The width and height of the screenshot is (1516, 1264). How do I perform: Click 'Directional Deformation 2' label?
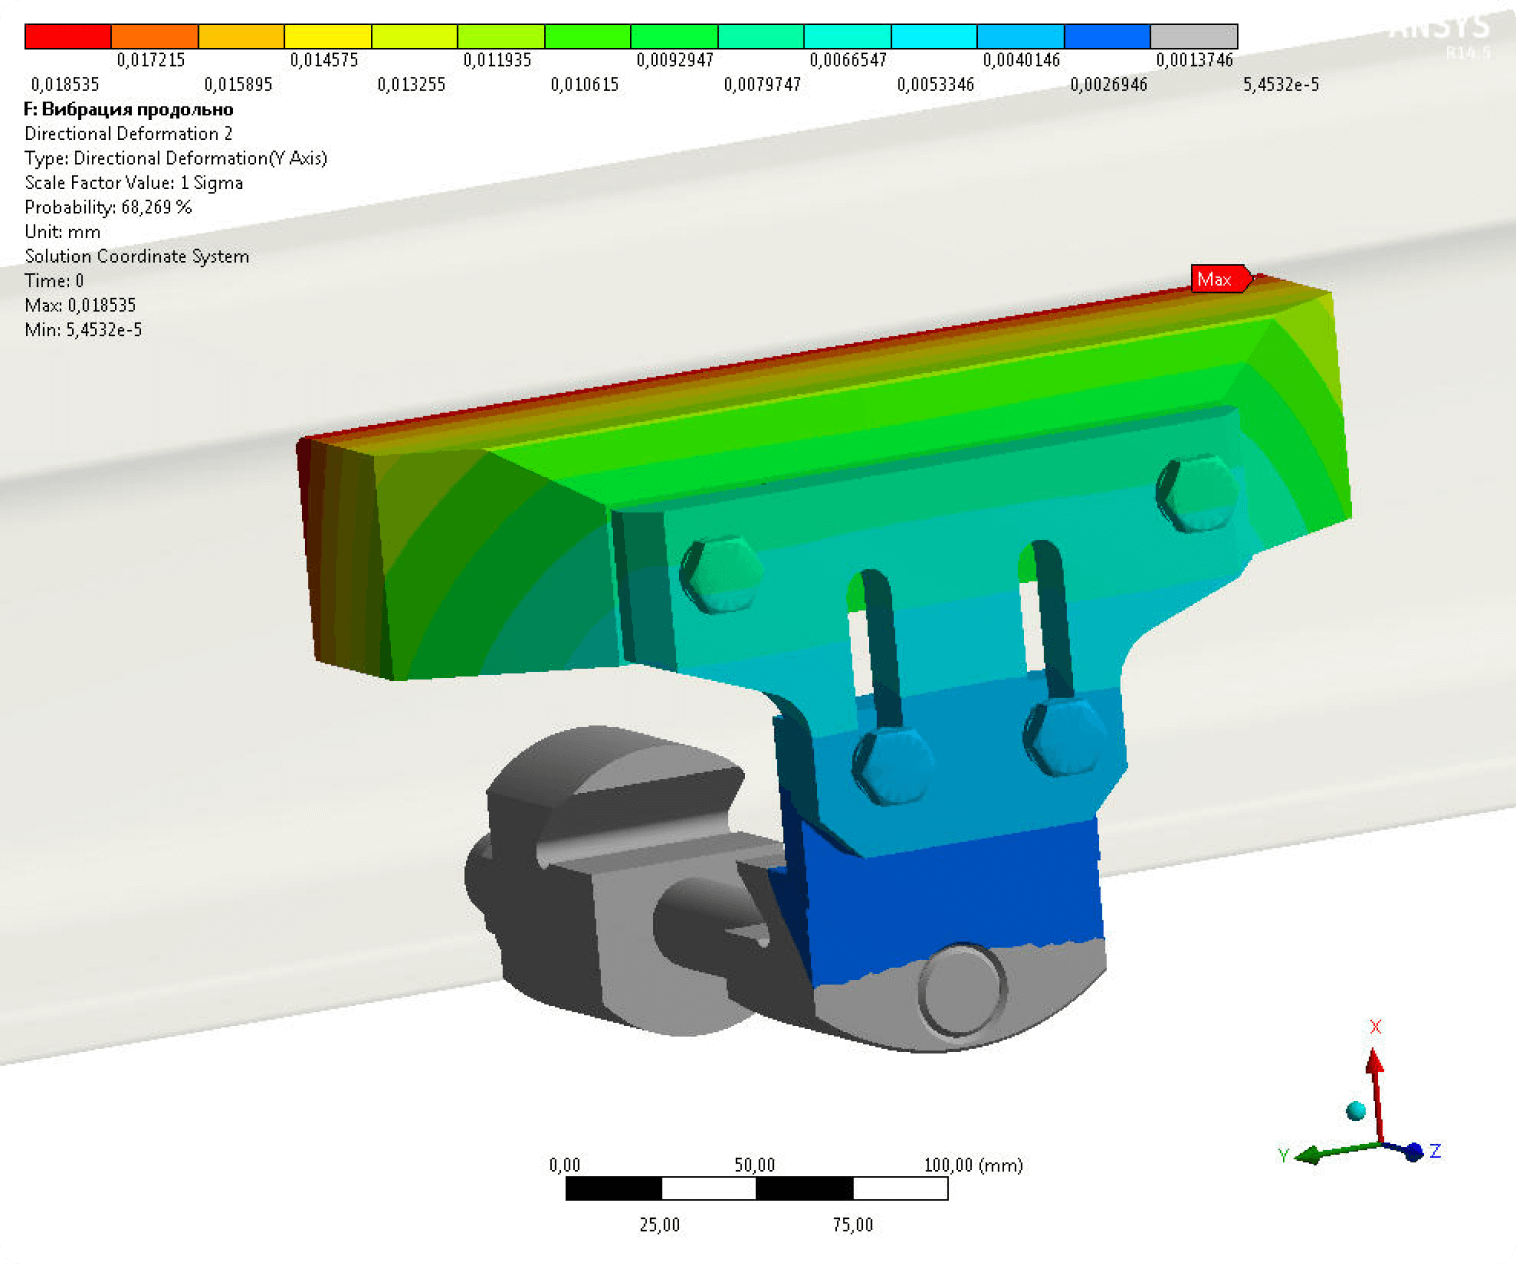coord(129,134)
